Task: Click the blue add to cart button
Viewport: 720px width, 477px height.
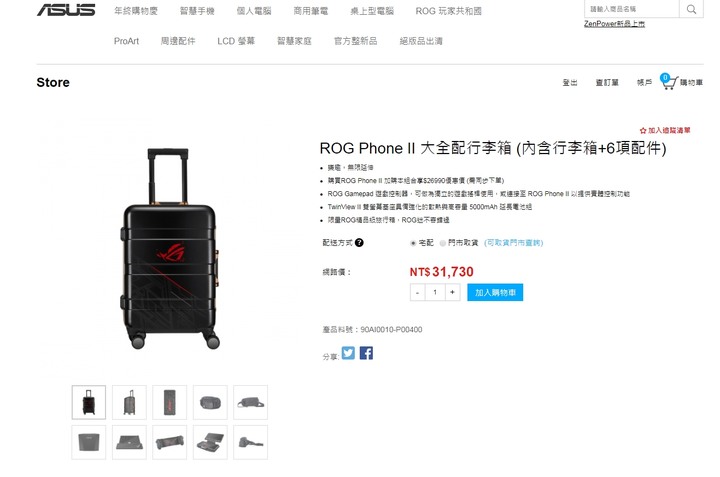Action: click(x=495, y=292)
